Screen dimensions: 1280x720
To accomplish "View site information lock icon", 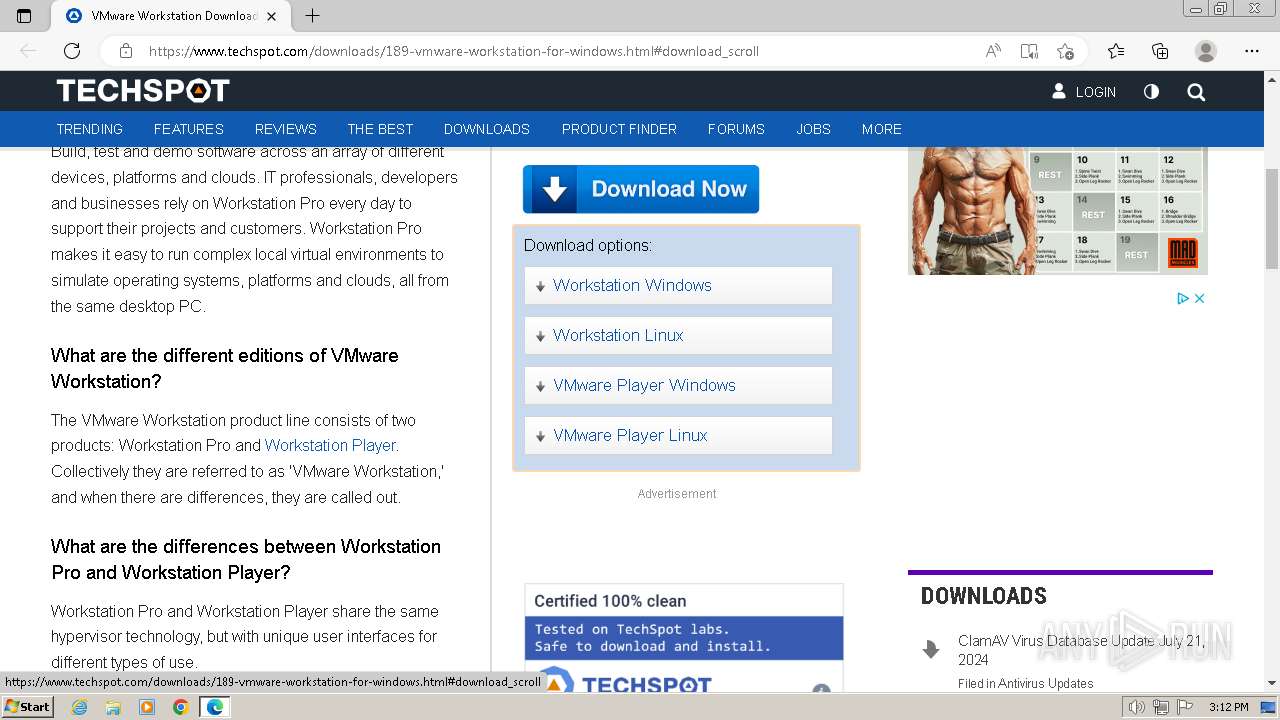I will click(125, 51).
